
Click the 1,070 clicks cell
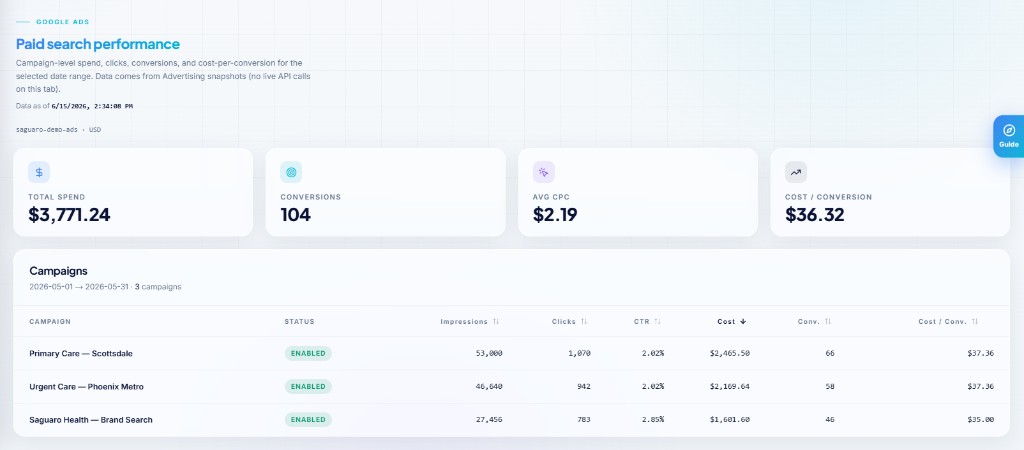point(579,353)
